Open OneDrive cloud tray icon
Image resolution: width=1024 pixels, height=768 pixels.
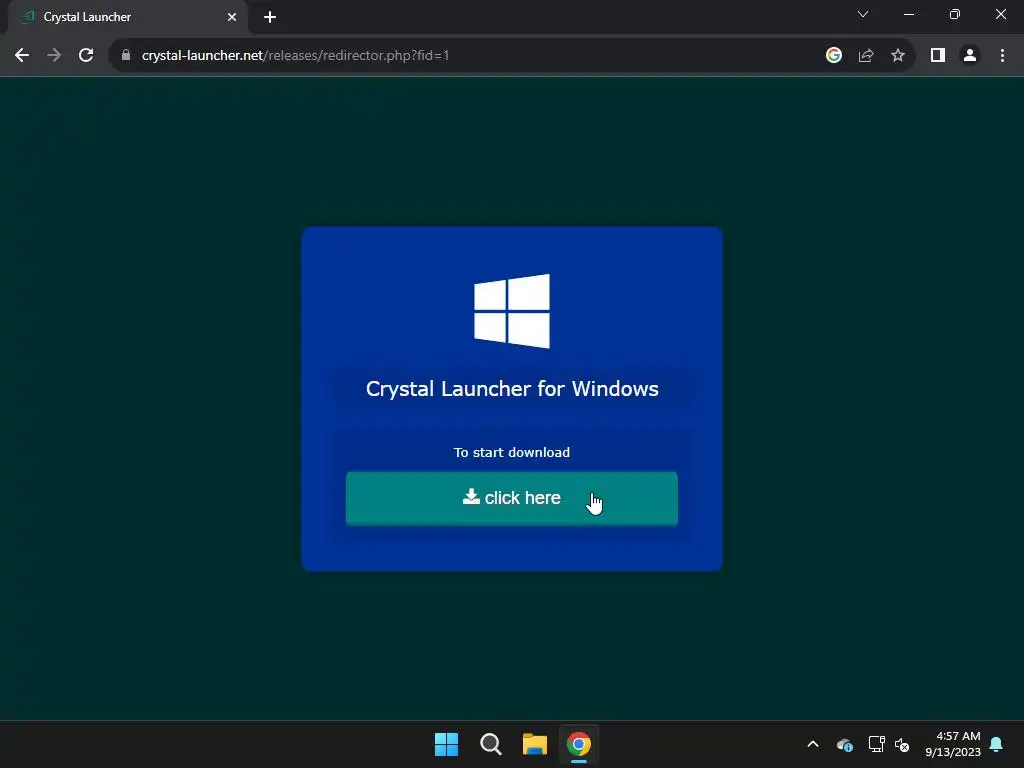click(x=844, y=744)
